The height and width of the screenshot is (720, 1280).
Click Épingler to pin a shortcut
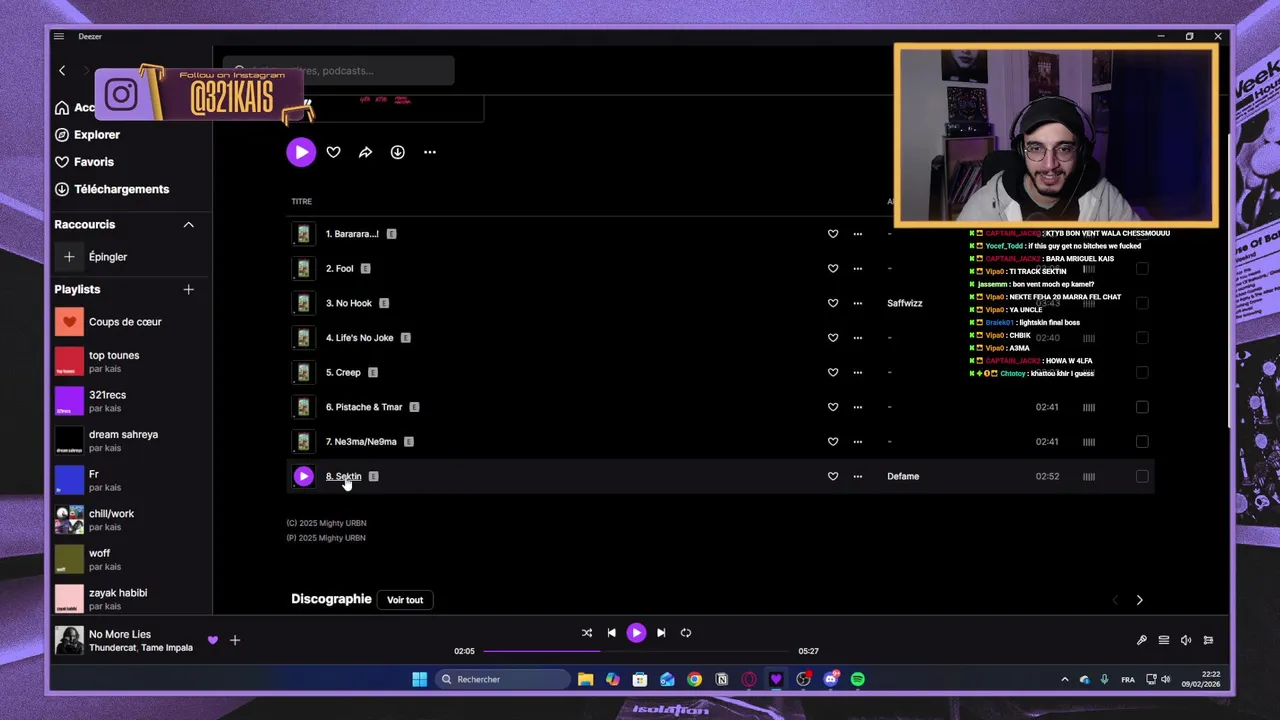[108, 257]
